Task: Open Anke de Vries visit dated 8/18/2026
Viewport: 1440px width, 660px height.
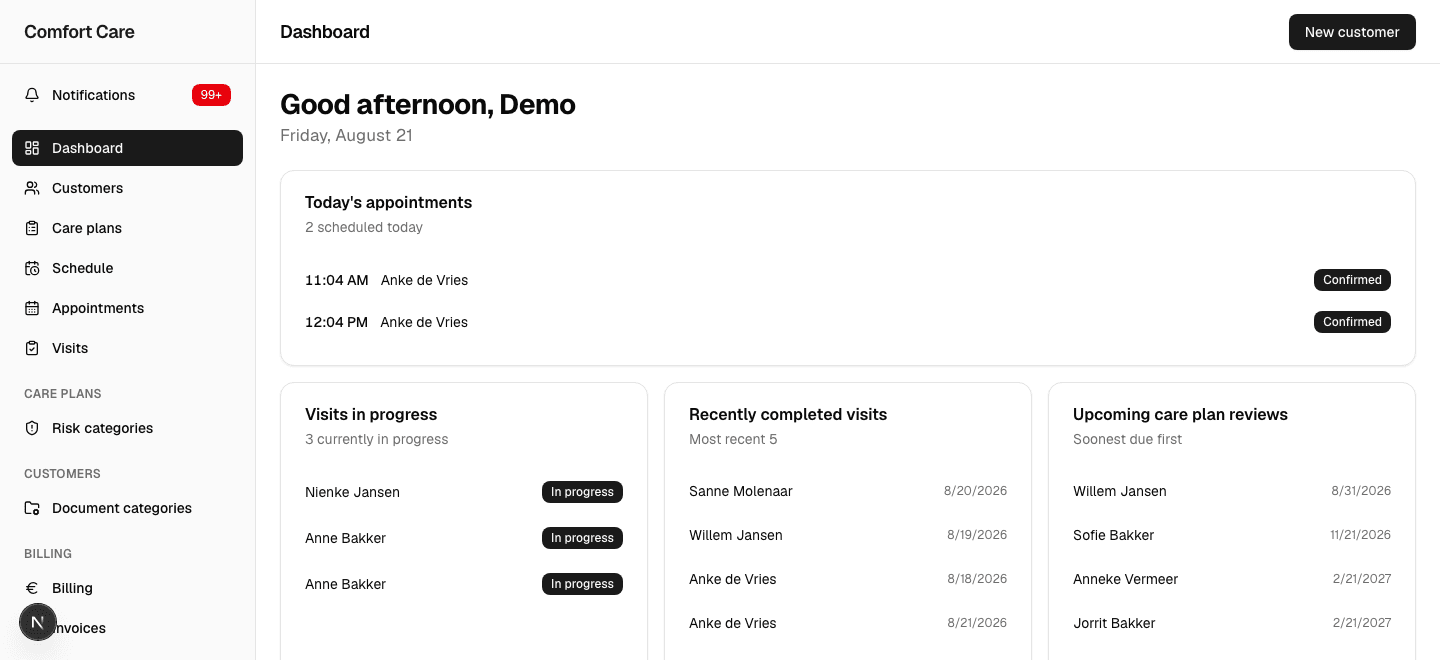Action: (x=848, y=579)
